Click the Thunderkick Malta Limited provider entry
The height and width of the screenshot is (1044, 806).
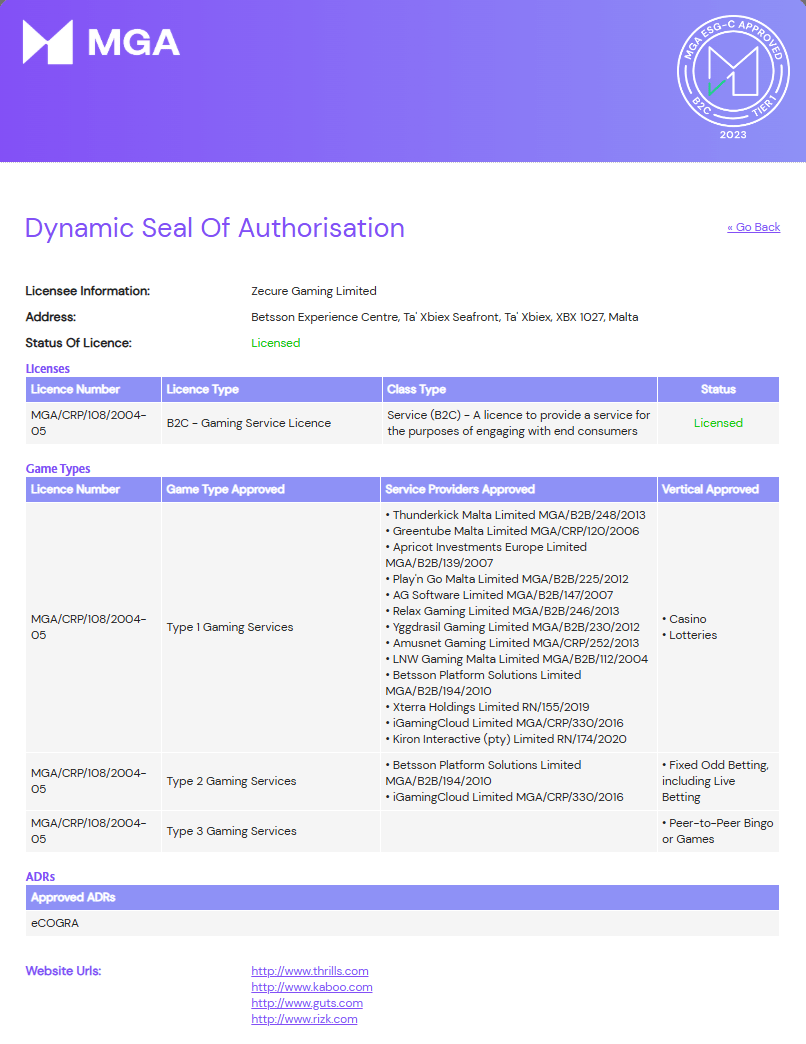point(515,515)
